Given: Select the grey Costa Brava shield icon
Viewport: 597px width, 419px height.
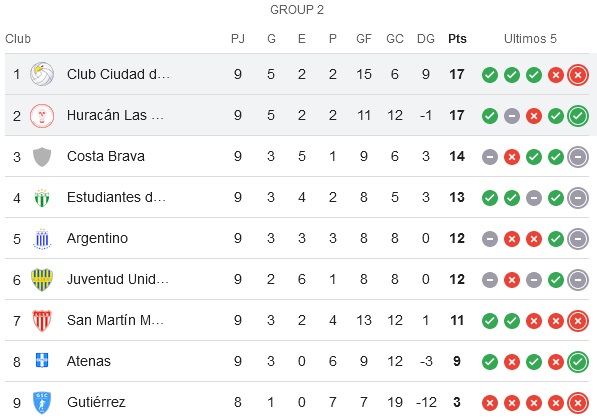Looking at the screenshot, I should [x=42, y=157].
